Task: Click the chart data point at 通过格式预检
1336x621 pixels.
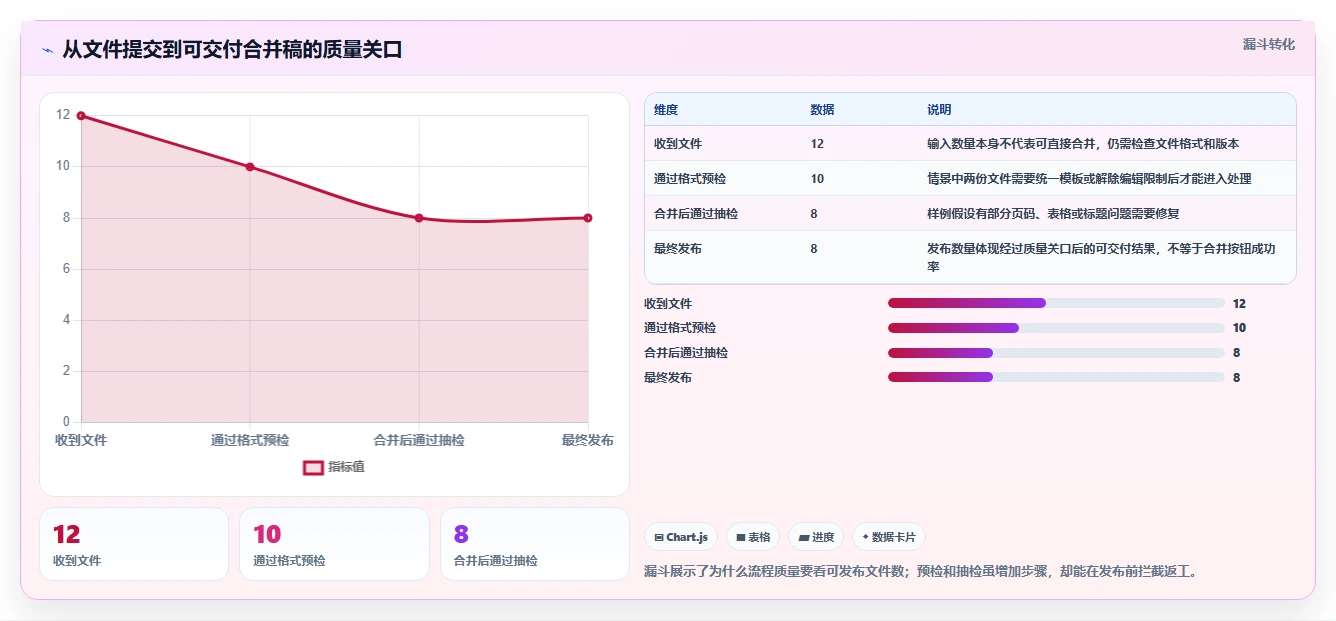Action: (x=250, y=167)
